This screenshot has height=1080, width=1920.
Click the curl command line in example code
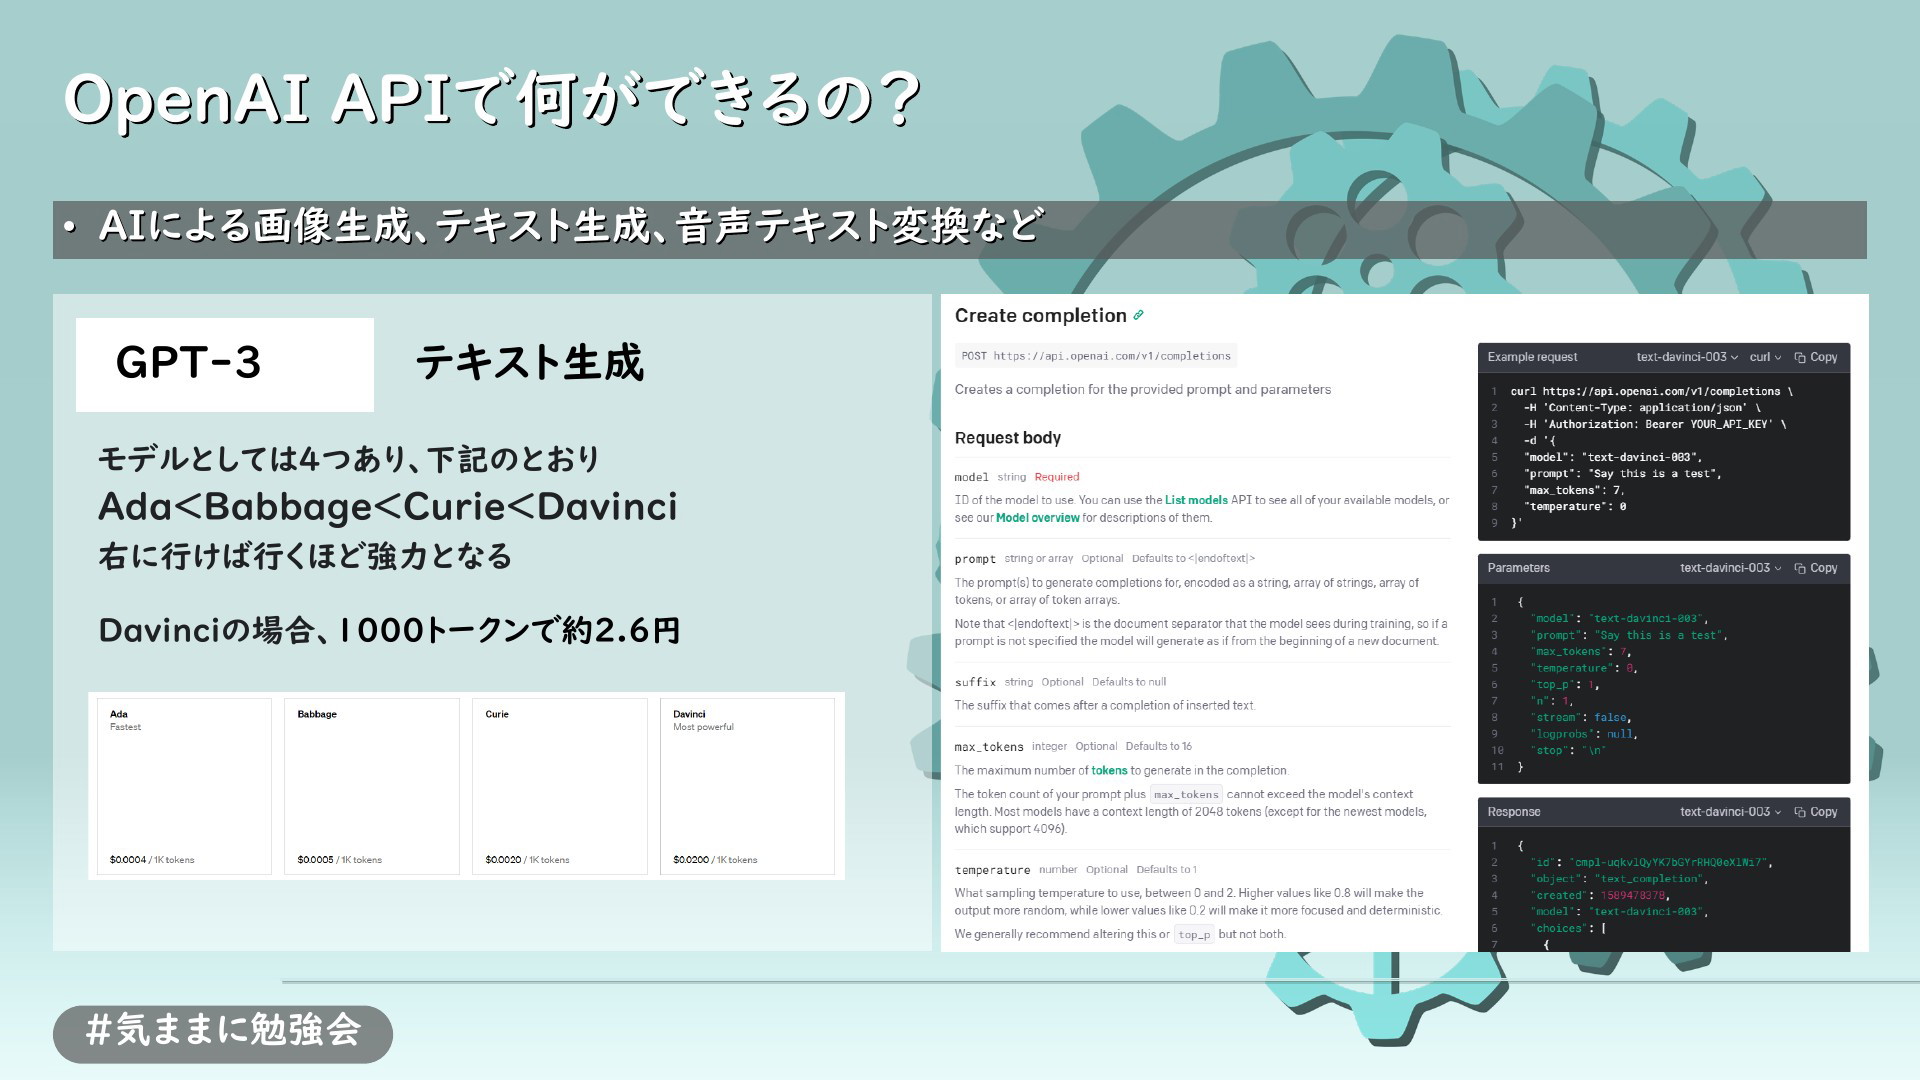1652,392
